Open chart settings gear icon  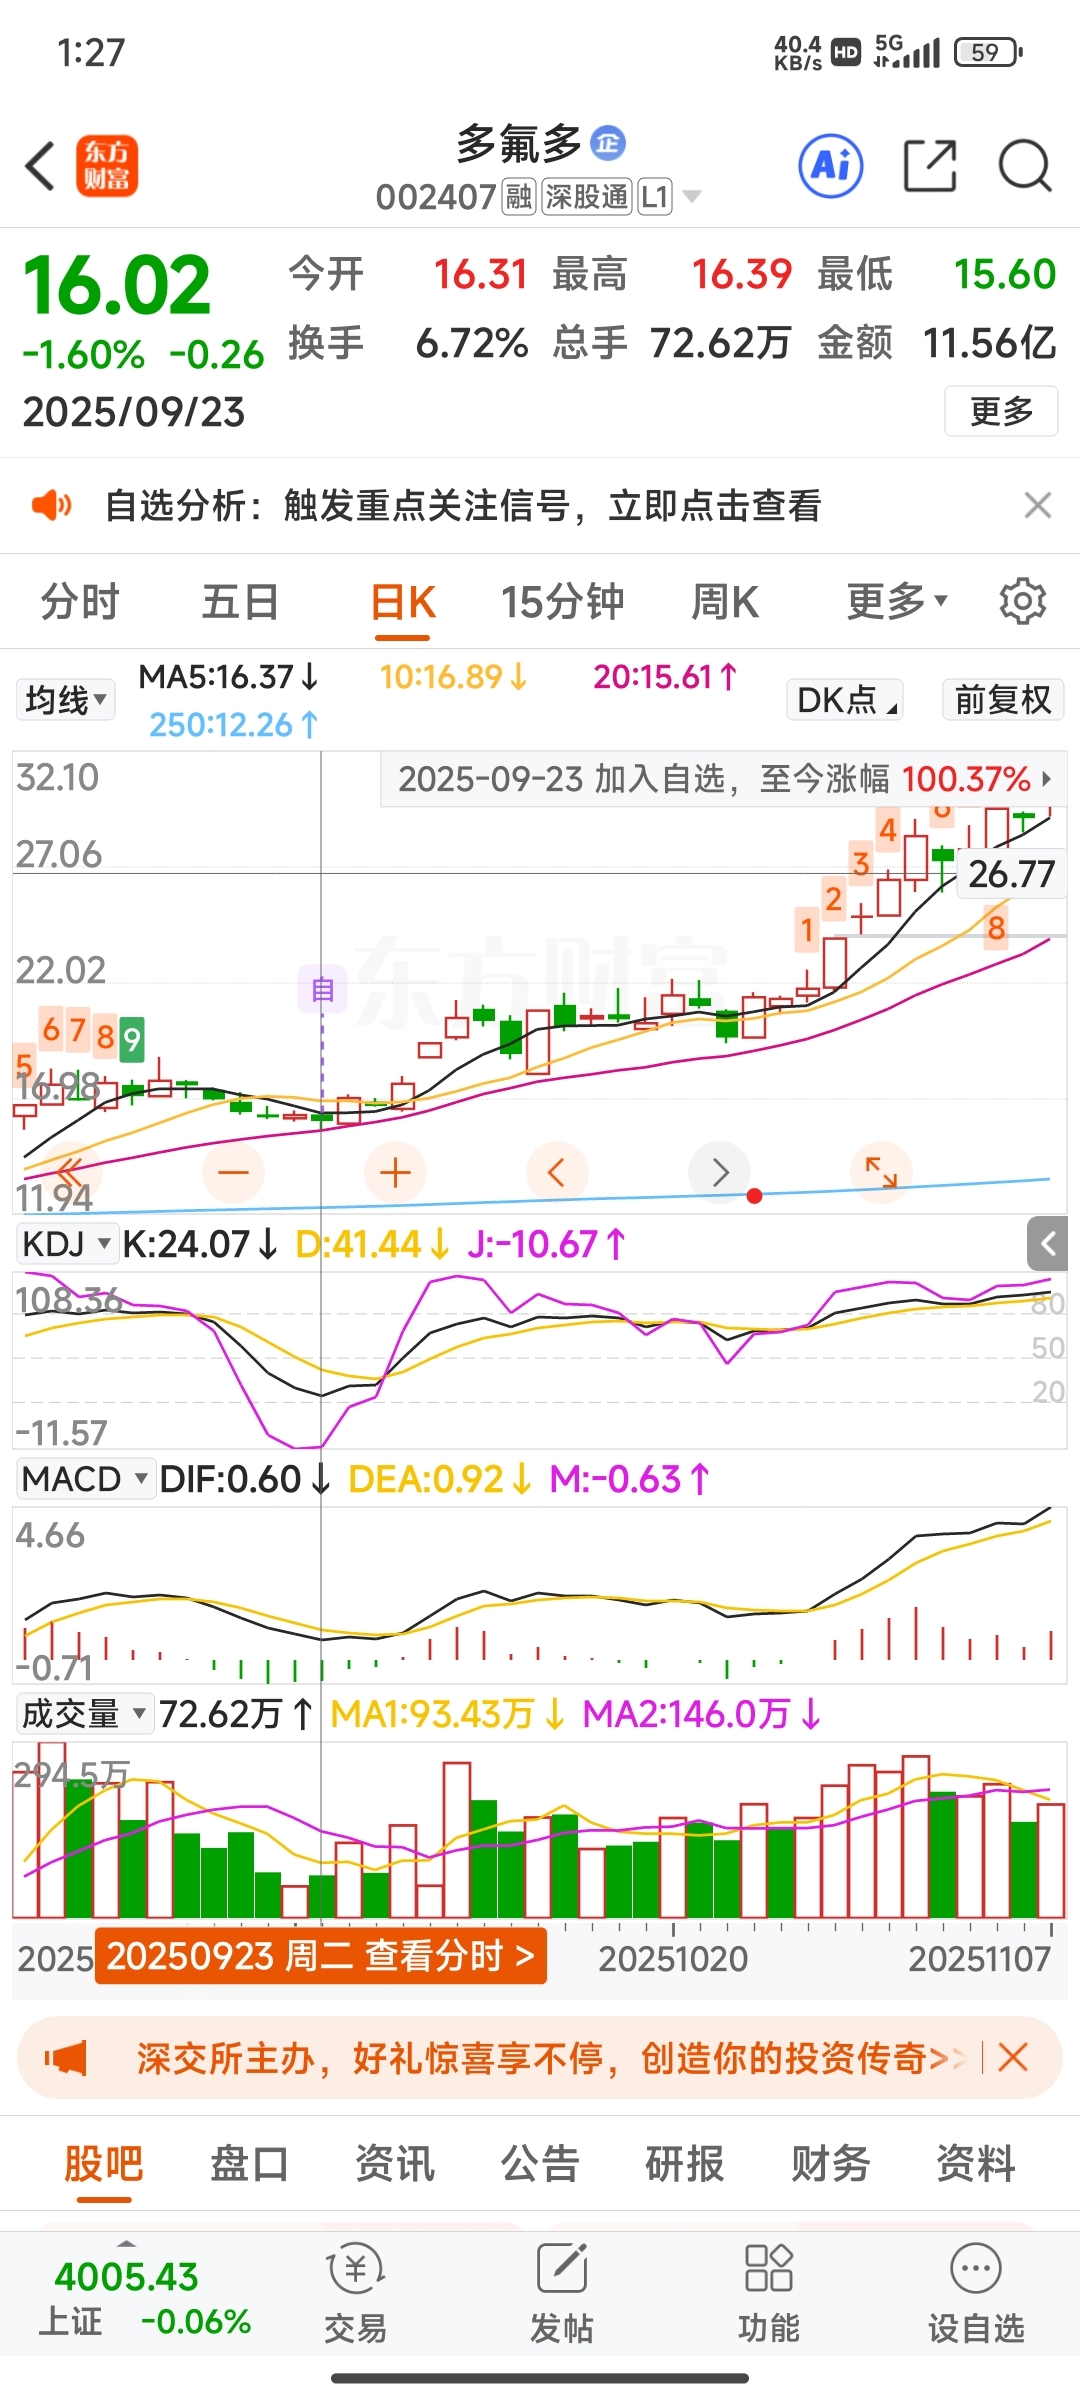coord(1022,602)
